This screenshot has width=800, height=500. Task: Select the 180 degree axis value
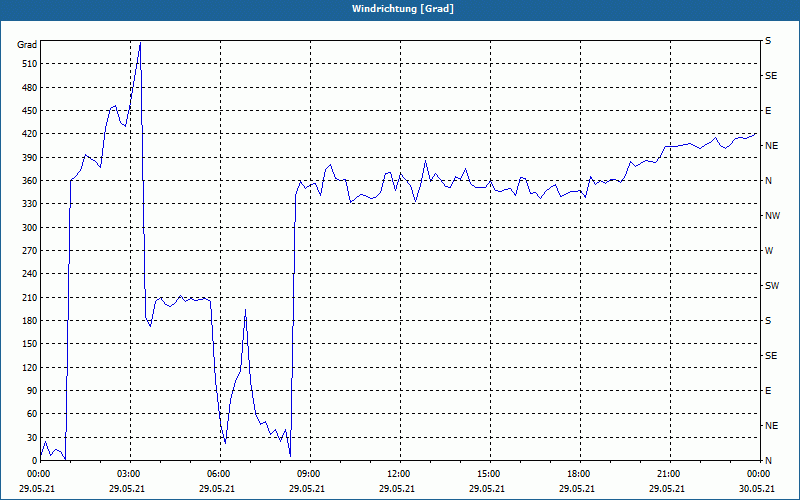(x=30, y=320)
